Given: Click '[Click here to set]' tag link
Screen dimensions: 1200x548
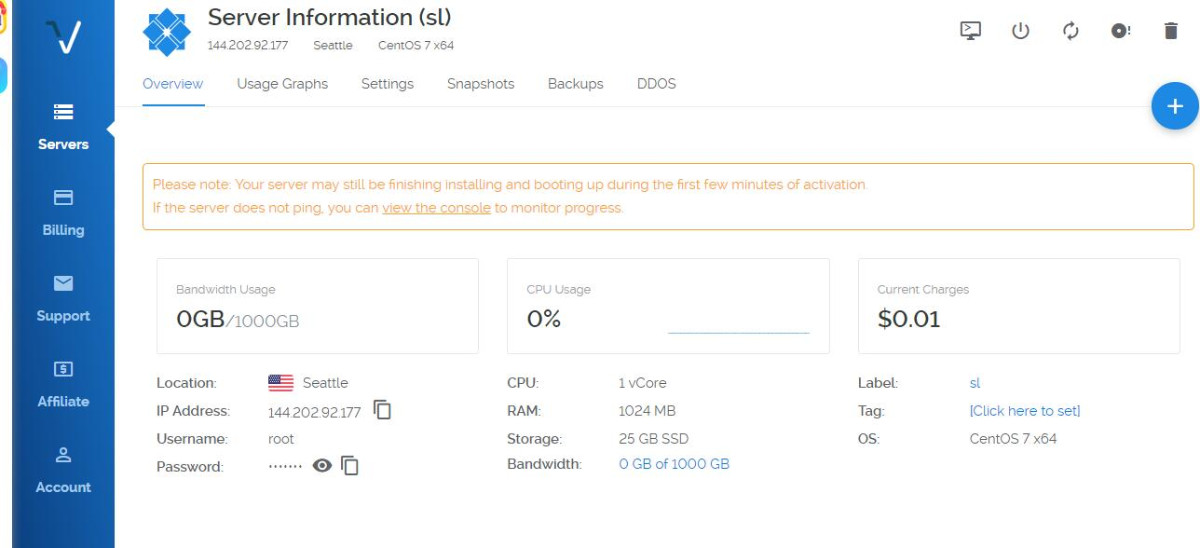Looking at the screenshot, I should click(1024, 411).
